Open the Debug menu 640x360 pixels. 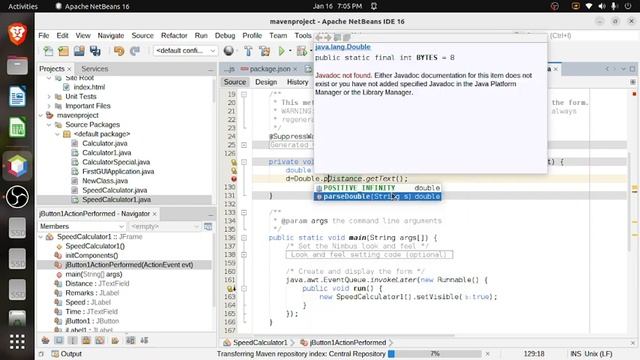click(x=225, y=36)
